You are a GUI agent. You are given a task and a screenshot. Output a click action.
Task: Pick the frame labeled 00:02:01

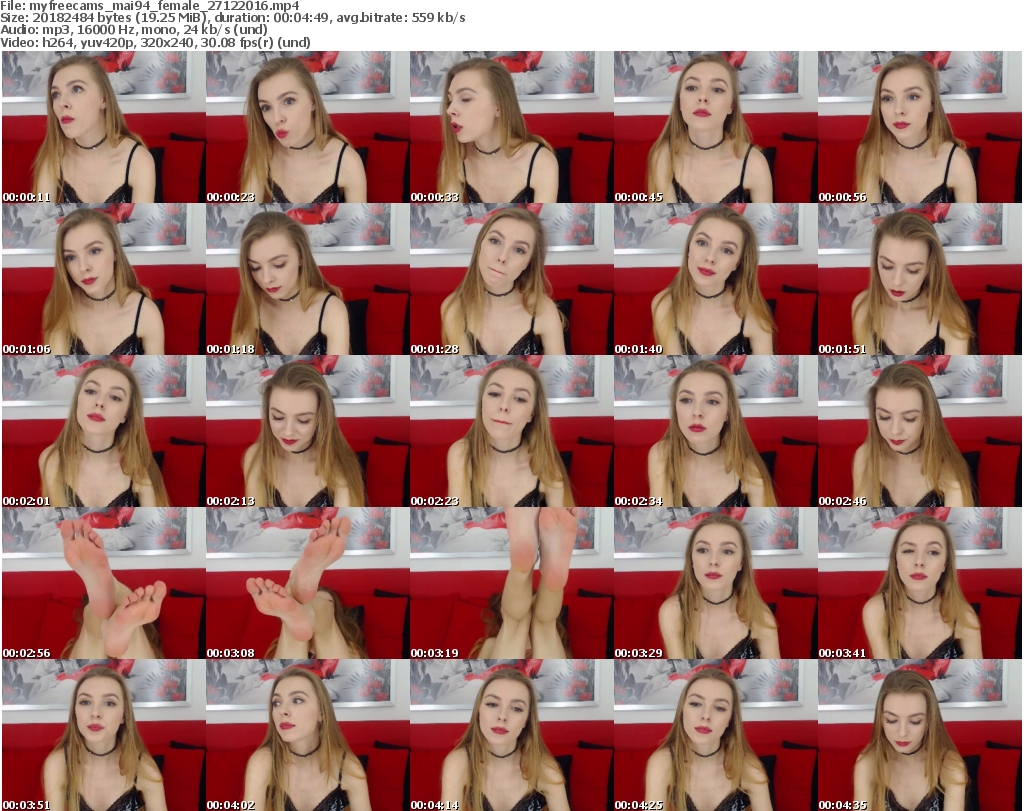pyautogui.click(x=103, y=432)
